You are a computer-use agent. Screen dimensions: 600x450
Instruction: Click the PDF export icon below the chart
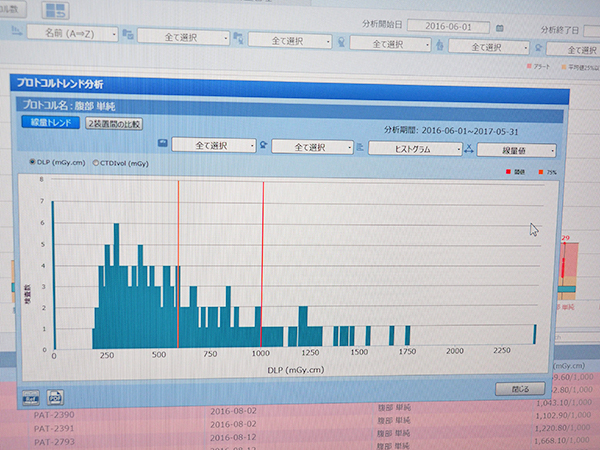56,395
